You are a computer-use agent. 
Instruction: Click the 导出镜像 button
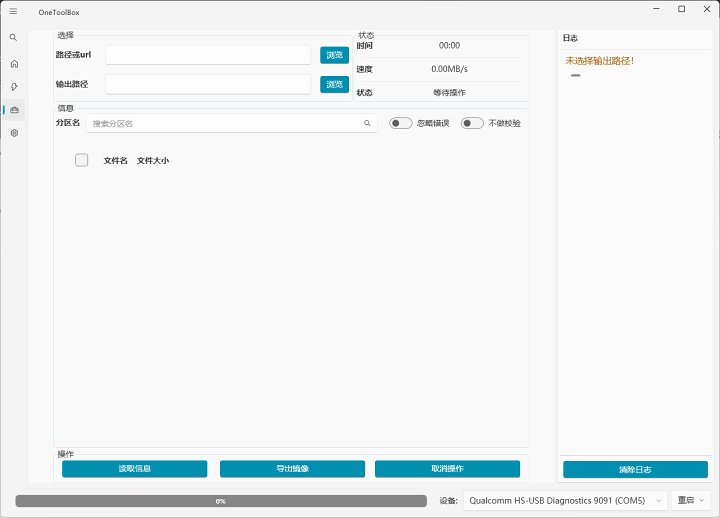tap(292, 469)
